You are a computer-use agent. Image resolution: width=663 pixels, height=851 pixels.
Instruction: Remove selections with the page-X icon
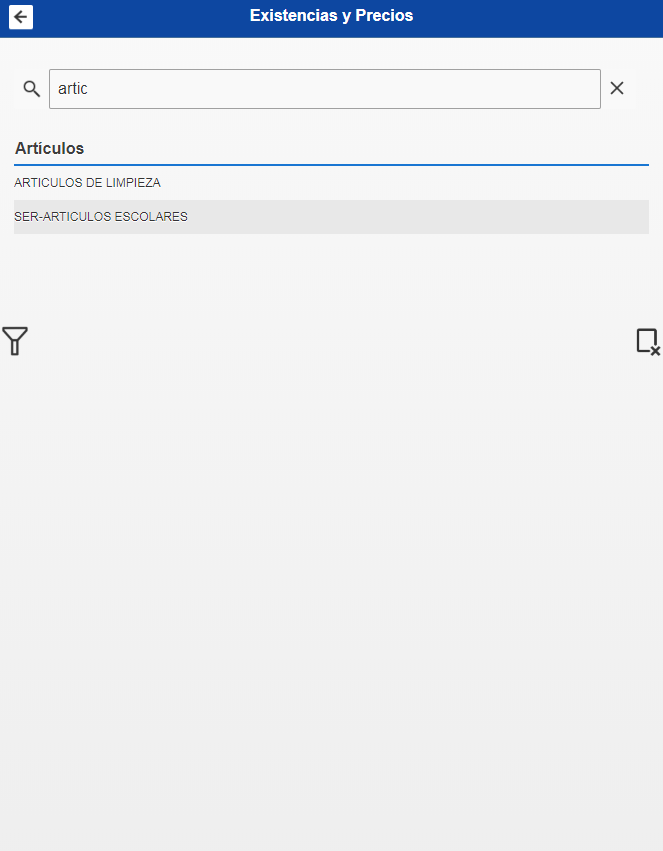pos(648,342)
